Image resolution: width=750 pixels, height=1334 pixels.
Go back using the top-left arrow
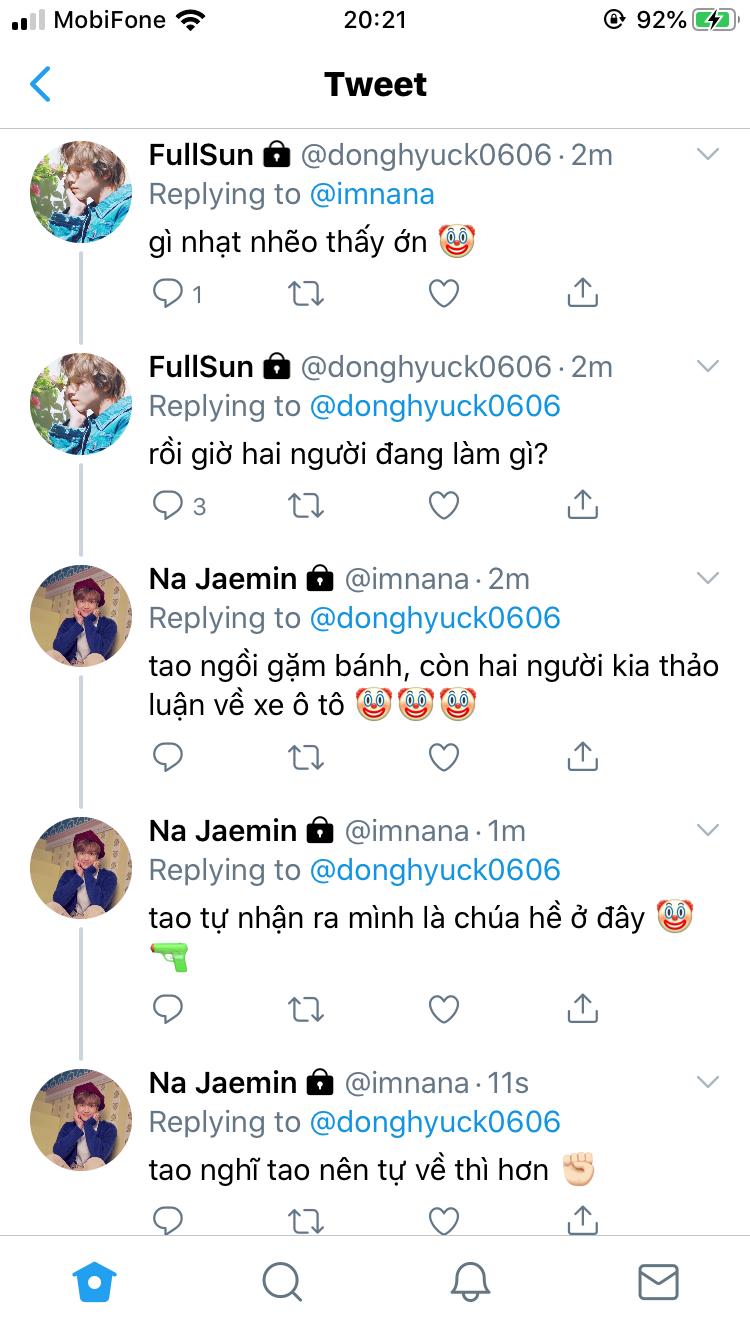40,85
